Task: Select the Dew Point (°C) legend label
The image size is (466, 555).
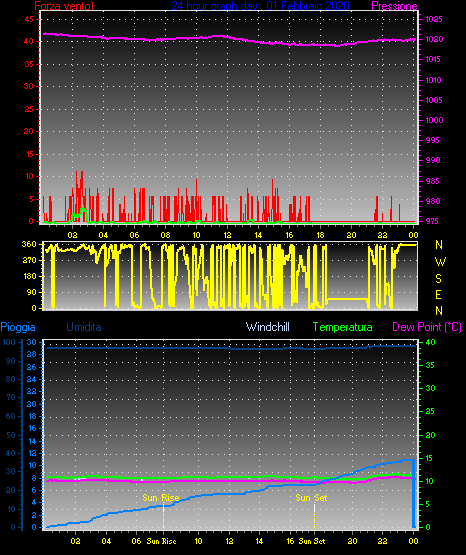Action: (427, 327)
